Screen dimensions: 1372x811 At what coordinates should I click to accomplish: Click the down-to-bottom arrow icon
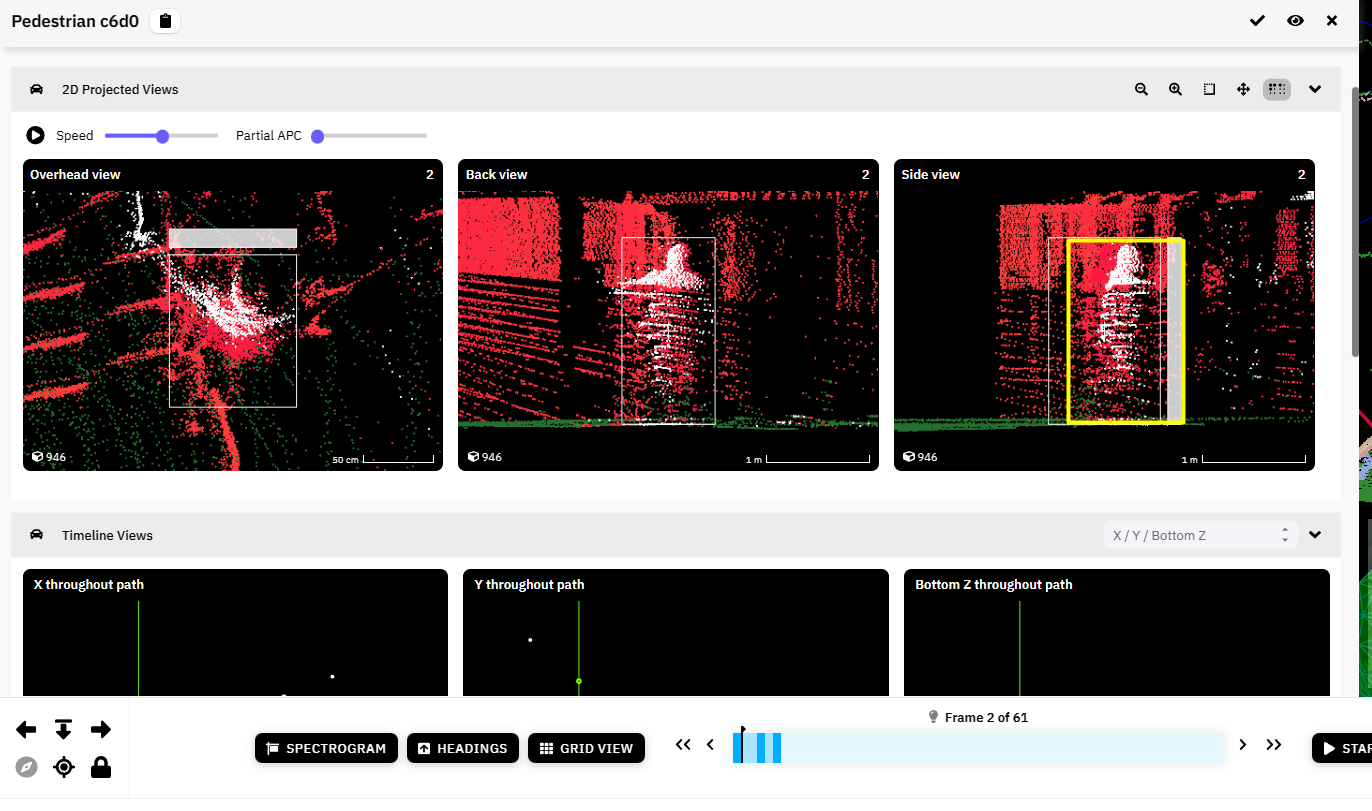tap(63, 730)
